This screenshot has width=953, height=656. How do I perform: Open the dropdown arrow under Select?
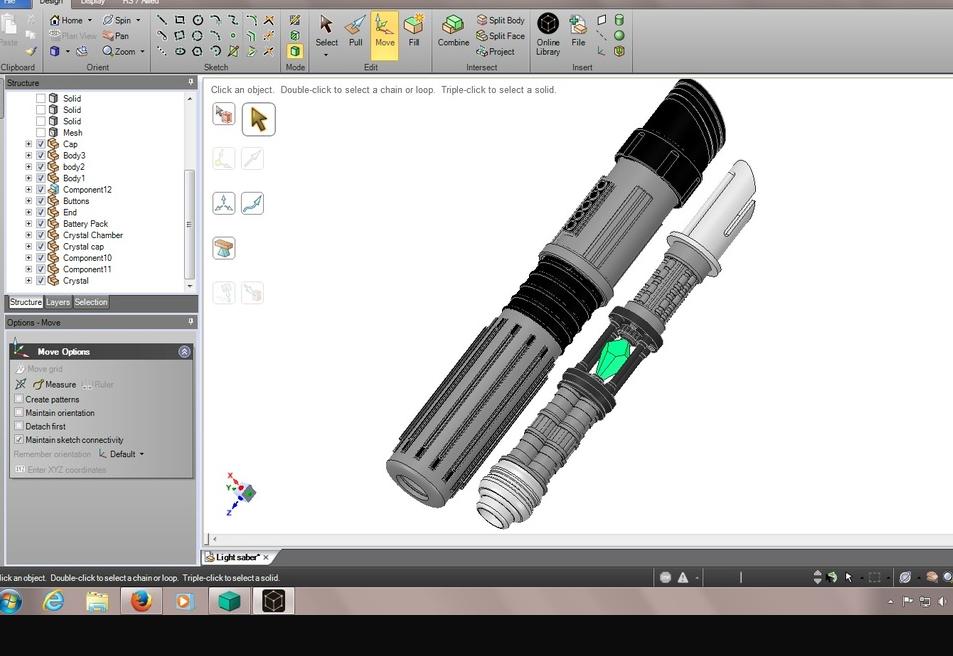point(326,55)
